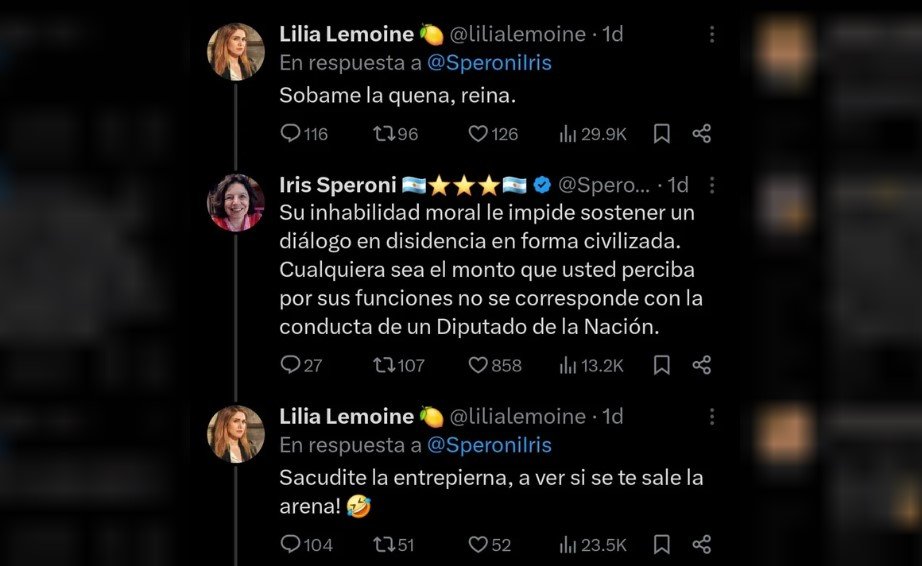Screen dimensions: 922x566
Task: Open @SperoniIris mention in first tweet
Action: tap(489, 62)
